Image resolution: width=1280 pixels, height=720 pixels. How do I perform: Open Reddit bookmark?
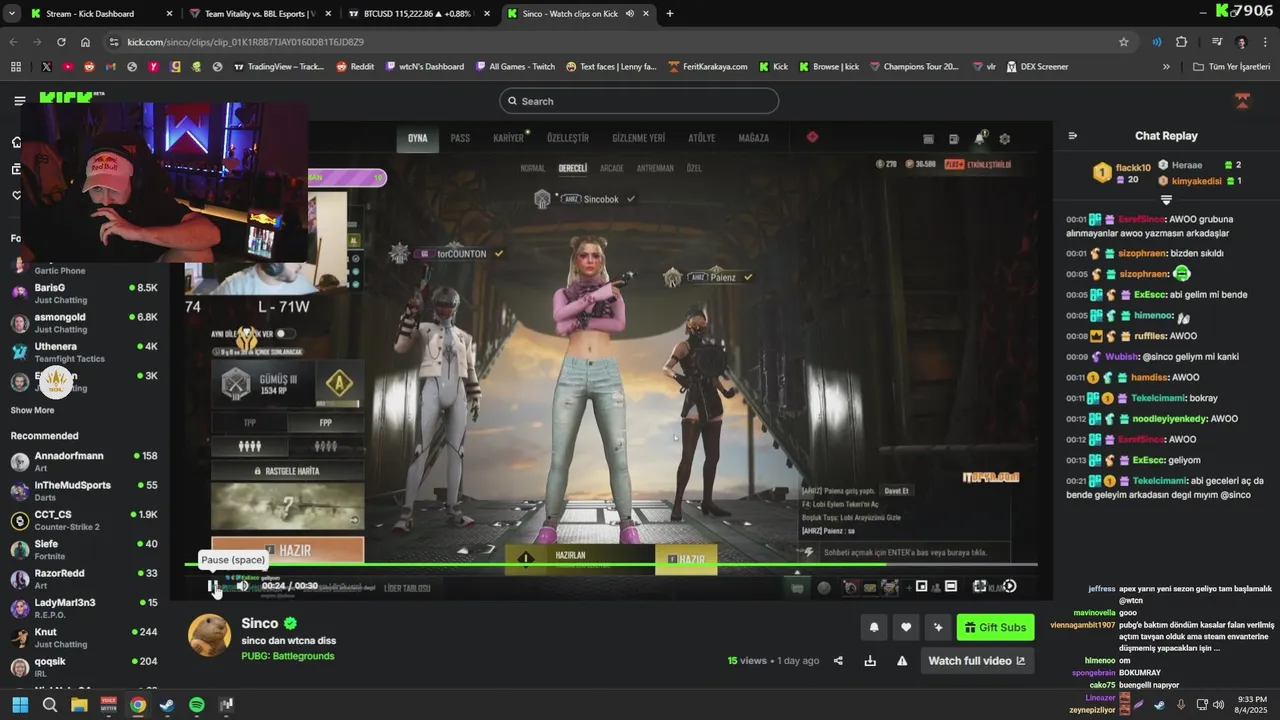click(x=356, y=67)
